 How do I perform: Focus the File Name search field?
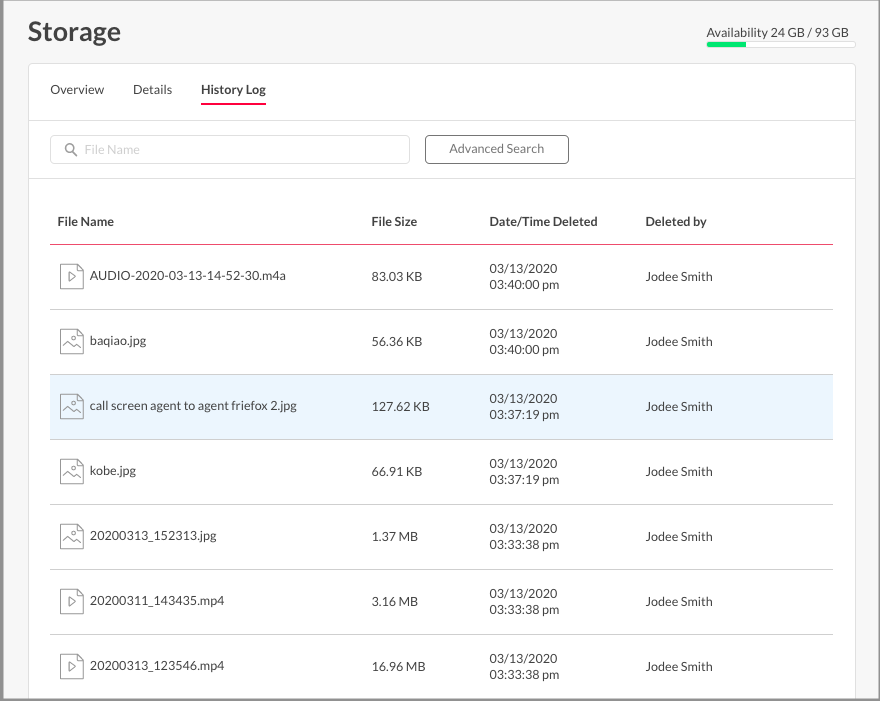coord(230,149)
